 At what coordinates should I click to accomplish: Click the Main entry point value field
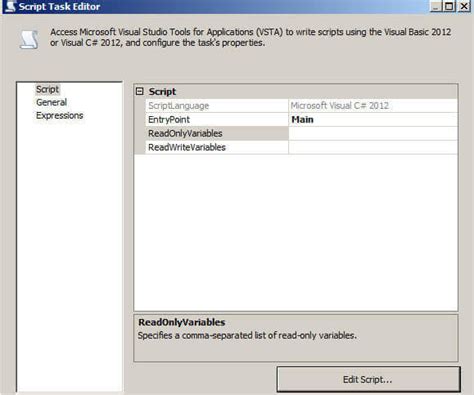(373, 120)
